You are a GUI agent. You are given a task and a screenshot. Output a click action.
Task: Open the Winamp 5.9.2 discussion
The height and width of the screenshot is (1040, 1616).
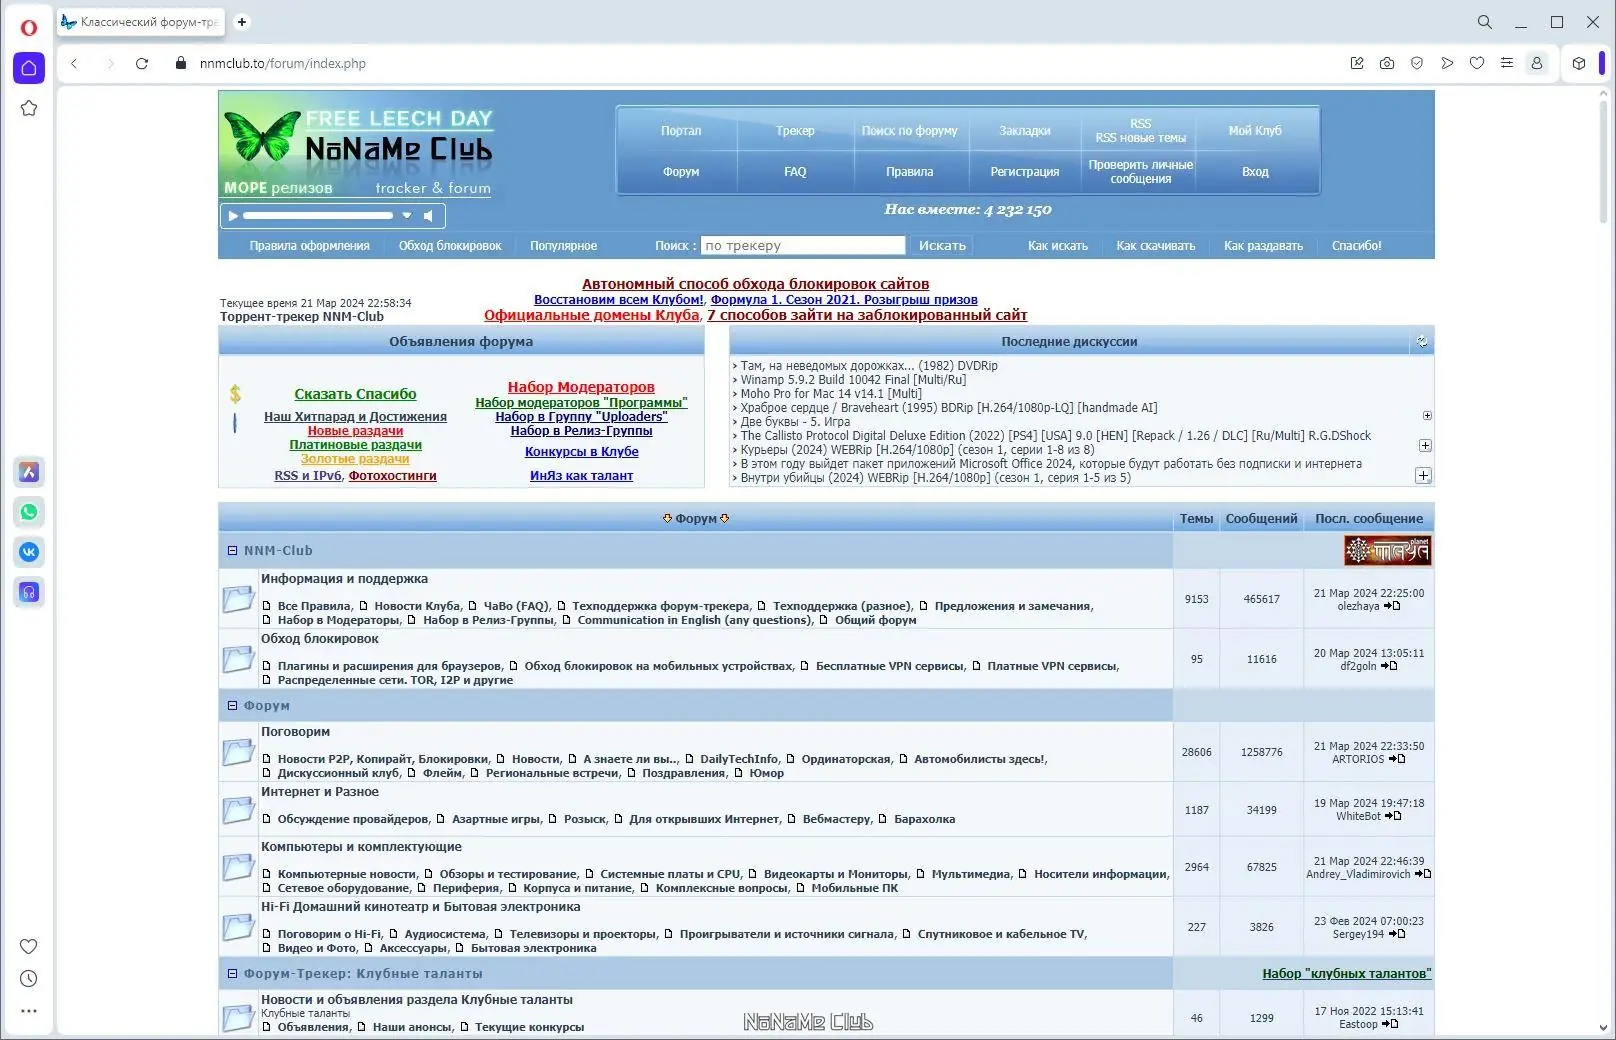coord(853,379)
